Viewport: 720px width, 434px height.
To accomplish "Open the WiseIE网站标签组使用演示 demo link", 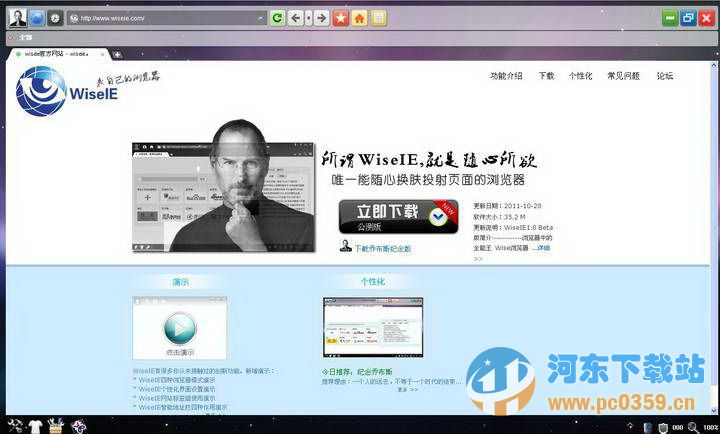I will [177, 398].
